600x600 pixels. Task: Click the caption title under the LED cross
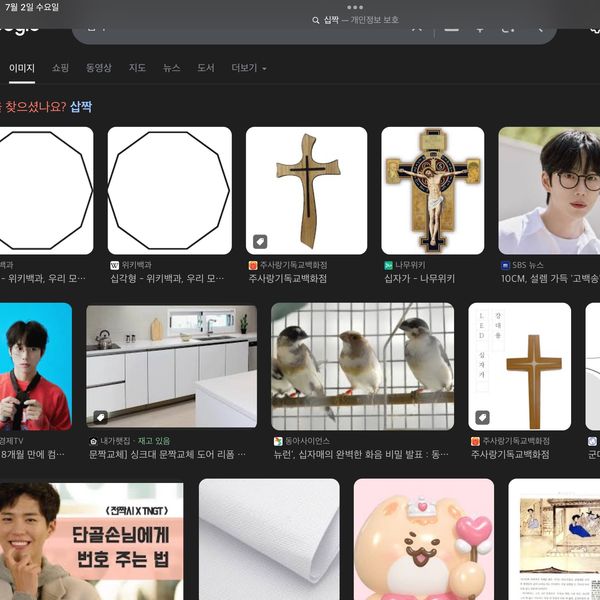[x=510, y=455]
